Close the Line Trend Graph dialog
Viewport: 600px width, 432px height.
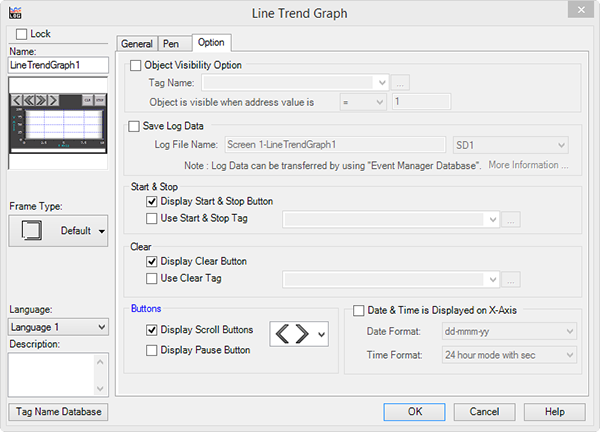[581, 10]
